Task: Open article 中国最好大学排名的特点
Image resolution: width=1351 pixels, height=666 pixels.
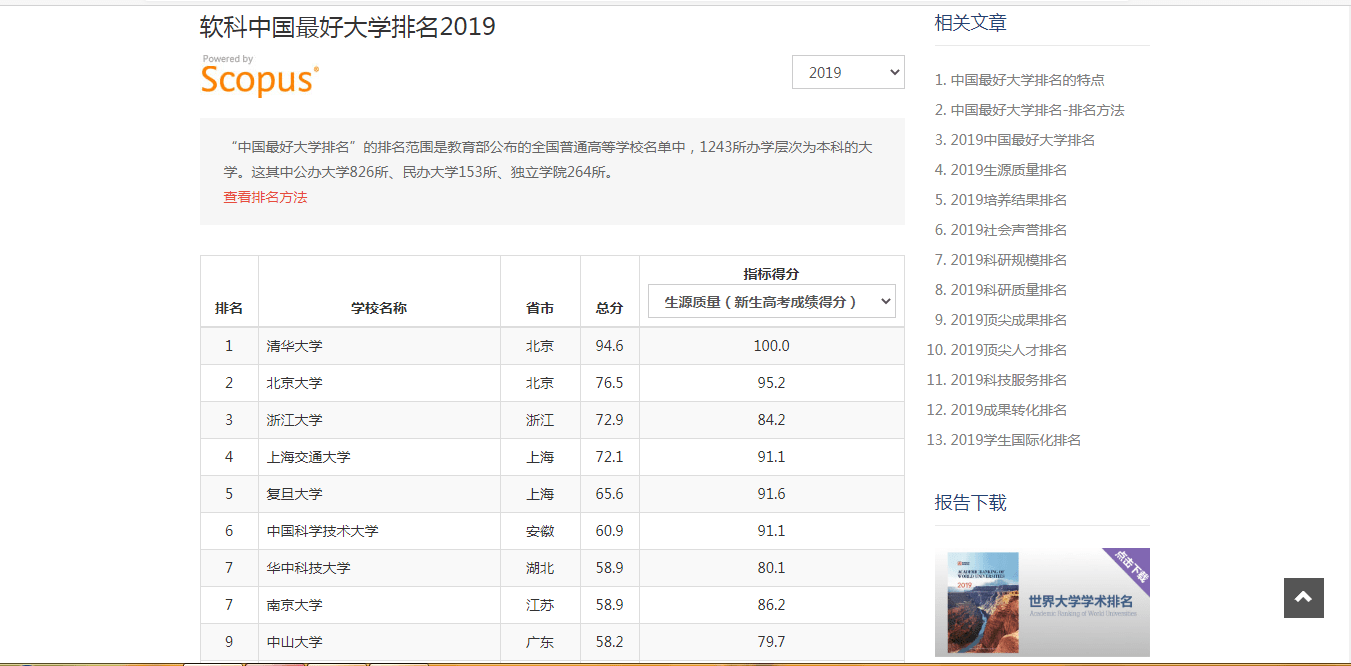Action: 1027,80
